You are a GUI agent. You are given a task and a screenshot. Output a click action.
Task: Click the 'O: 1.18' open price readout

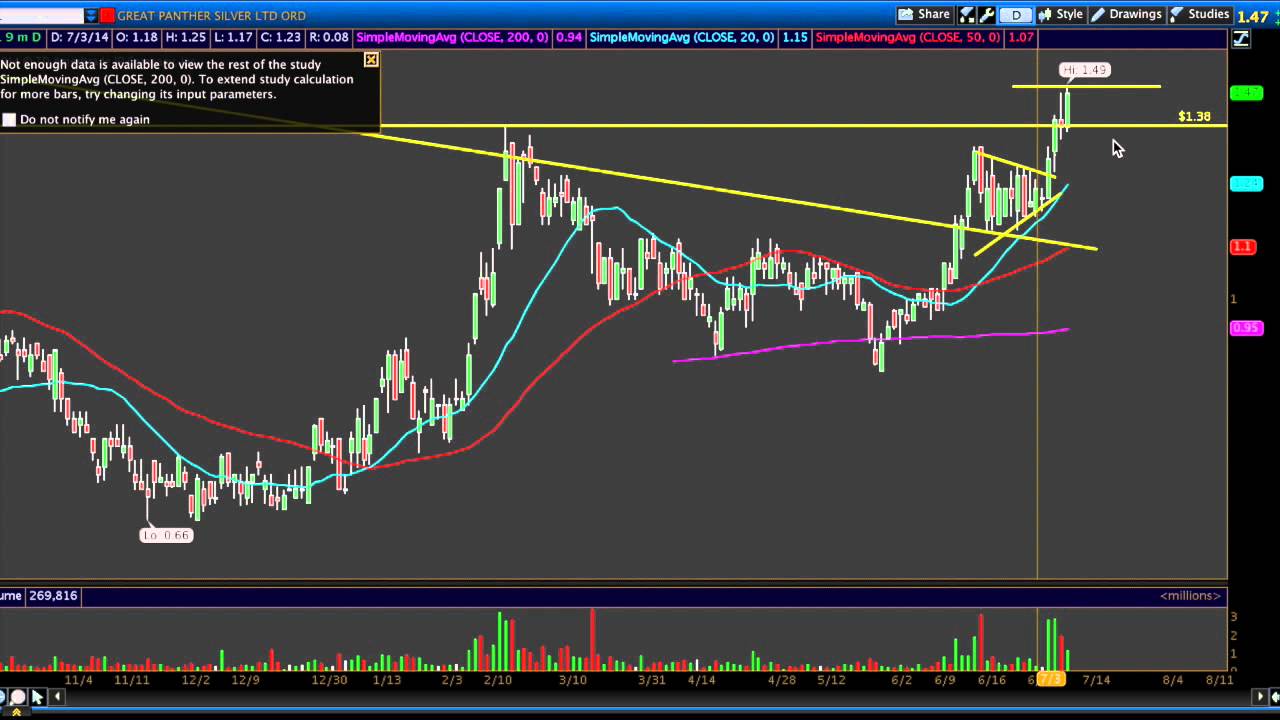point(136,37)
